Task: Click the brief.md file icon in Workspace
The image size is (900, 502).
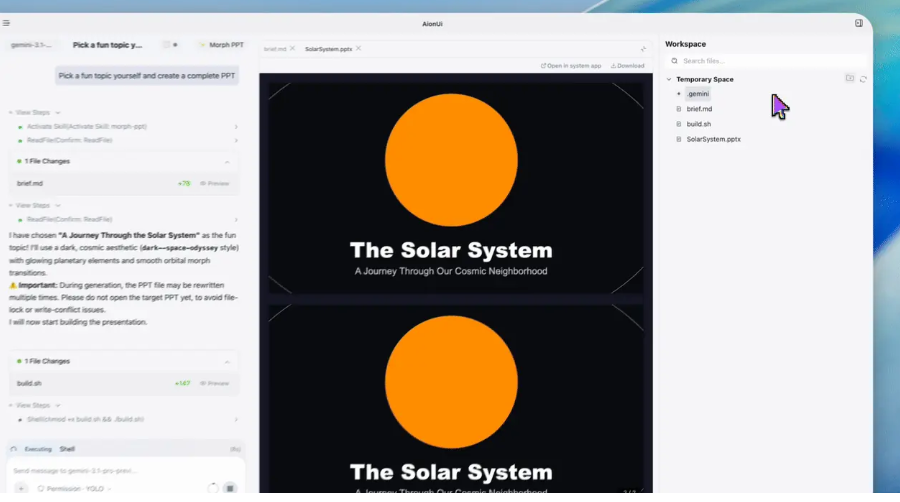Action: coord(678,109)
